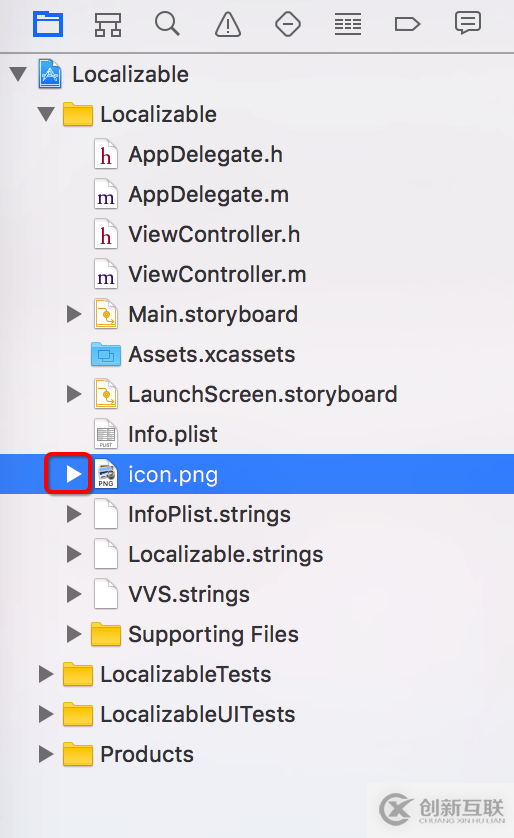Show the Debug navigator lines icon
The image size is (514, 838).
[348, 24]
